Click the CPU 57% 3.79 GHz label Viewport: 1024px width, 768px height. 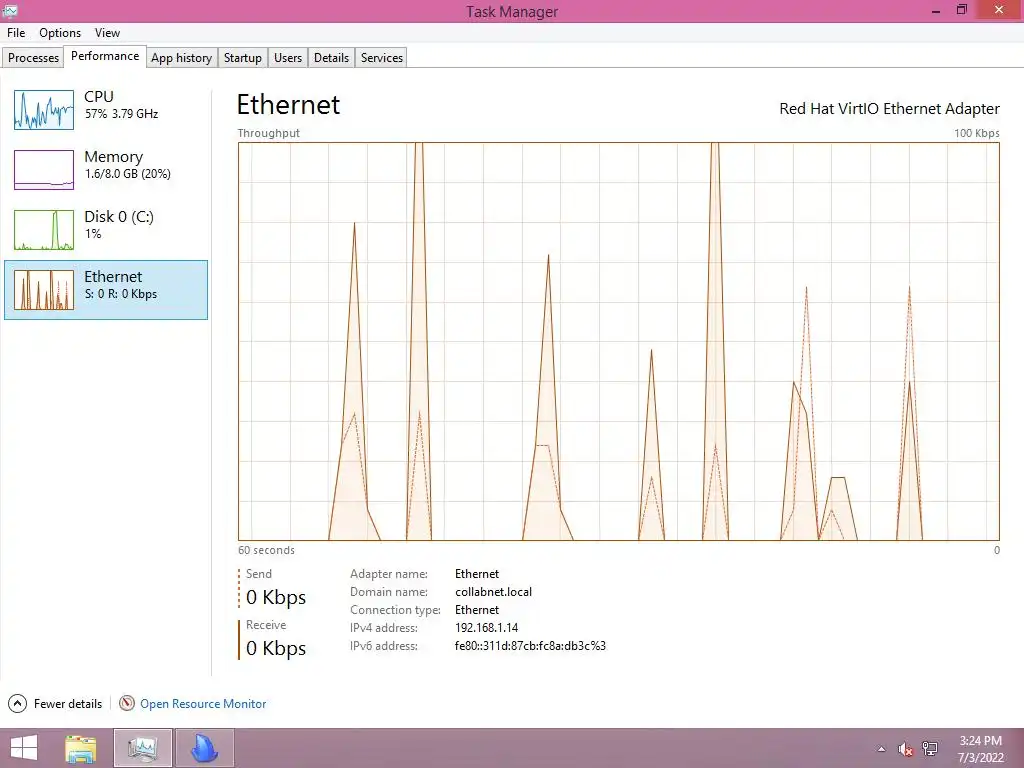[x=121, y=104]
